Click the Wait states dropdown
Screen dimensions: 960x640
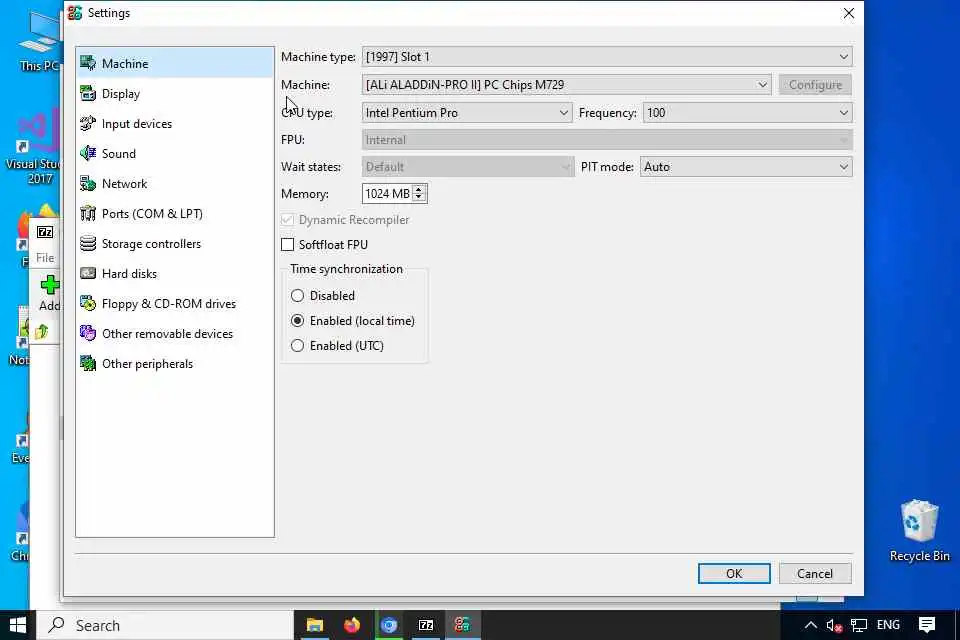tap(468, 167)
